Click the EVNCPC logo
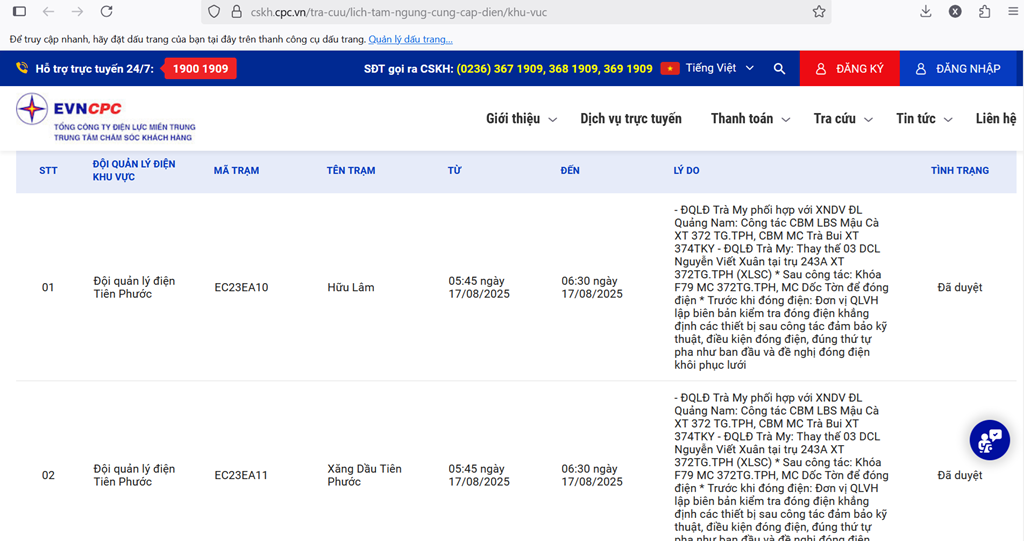1024x541 pixels. pos(105,117)
